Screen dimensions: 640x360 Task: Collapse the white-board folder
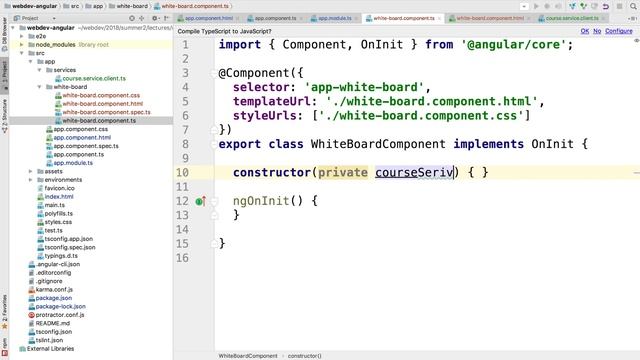click(x=40, y=87)
